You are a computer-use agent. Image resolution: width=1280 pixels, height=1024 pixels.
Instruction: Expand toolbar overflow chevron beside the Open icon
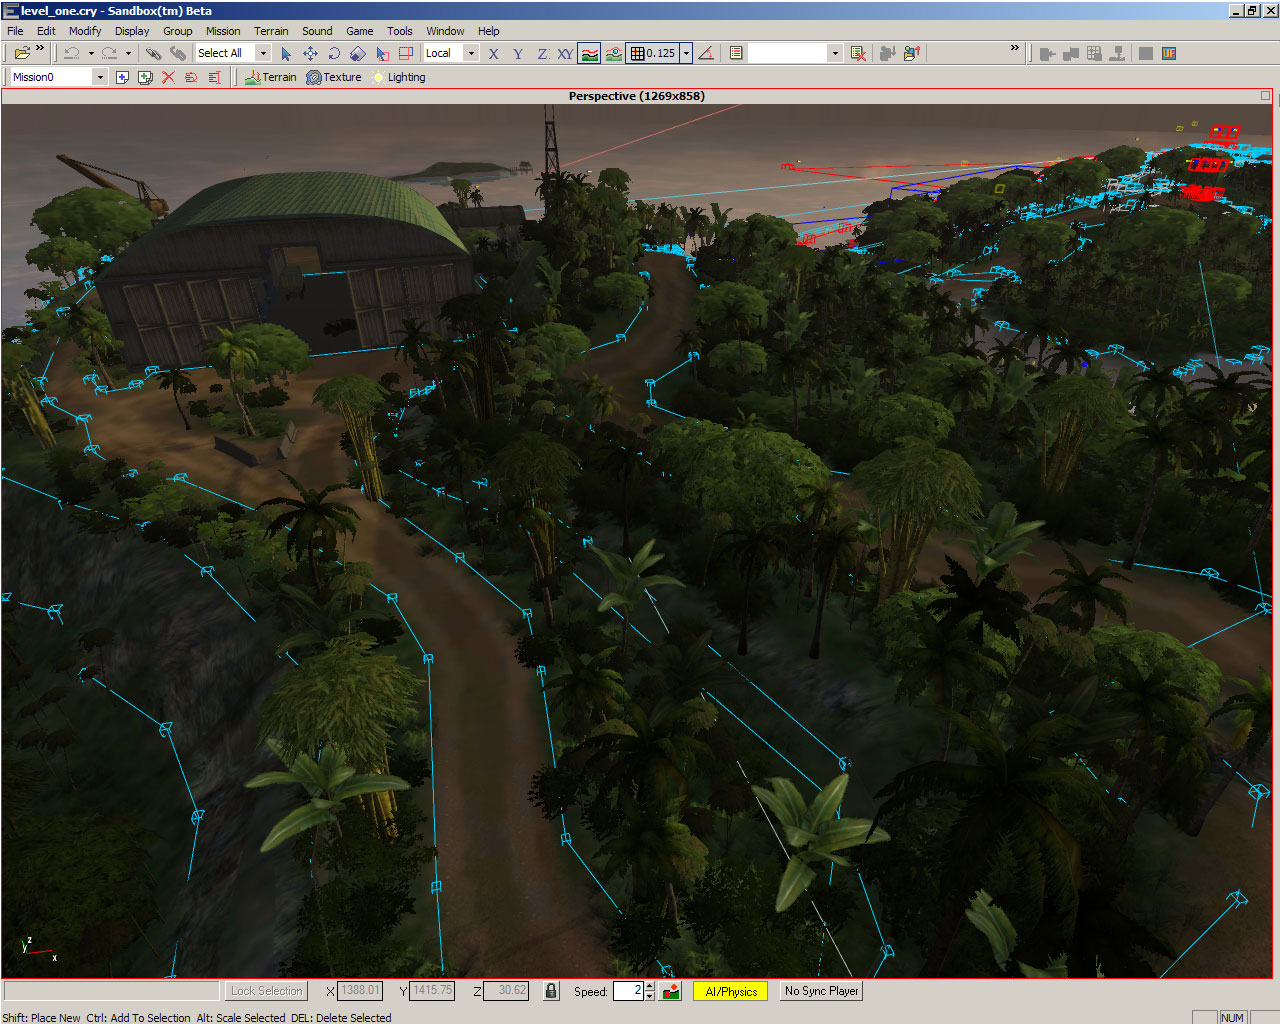point(40,48)
